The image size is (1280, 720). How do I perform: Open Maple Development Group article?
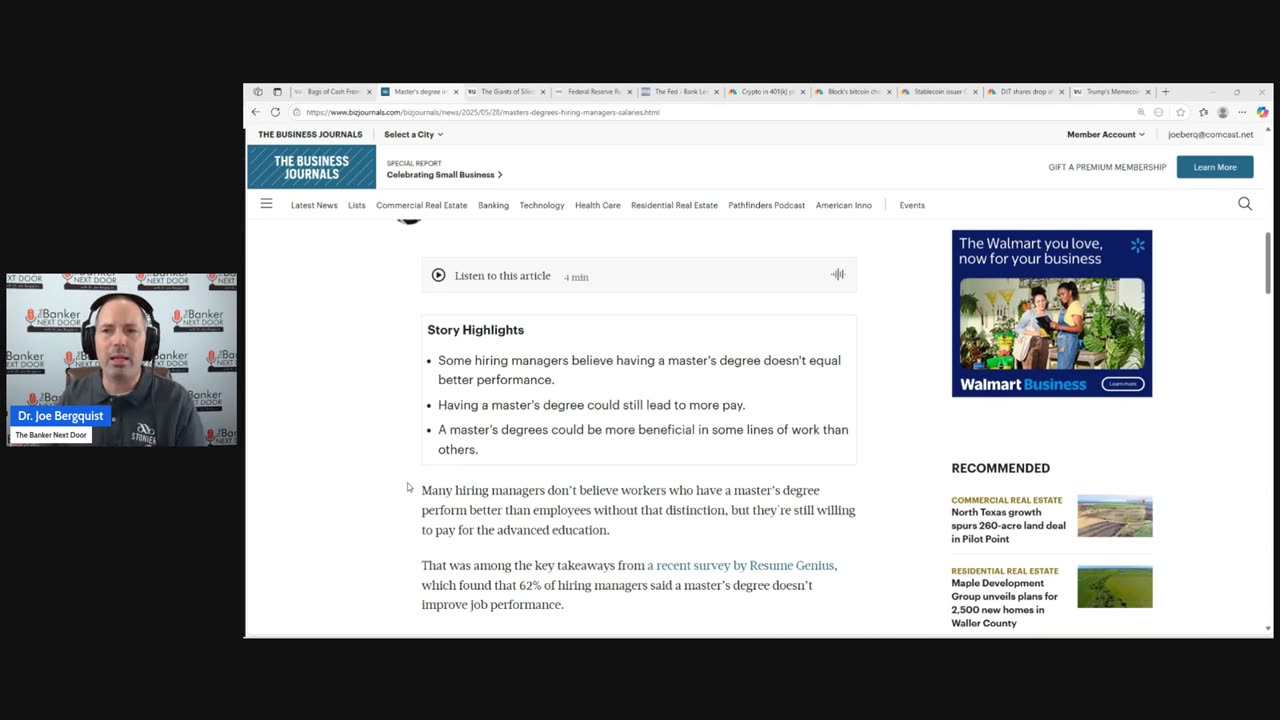[1004, 603]
